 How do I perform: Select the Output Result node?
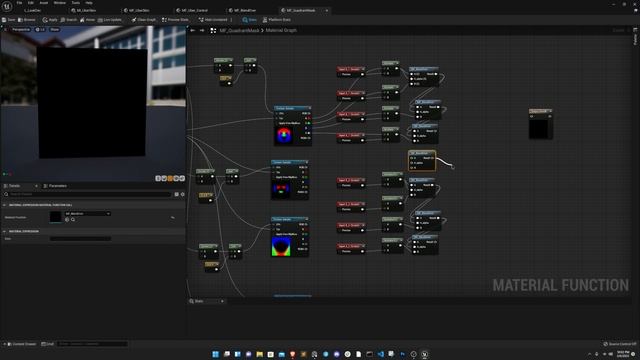click(541, 124)
